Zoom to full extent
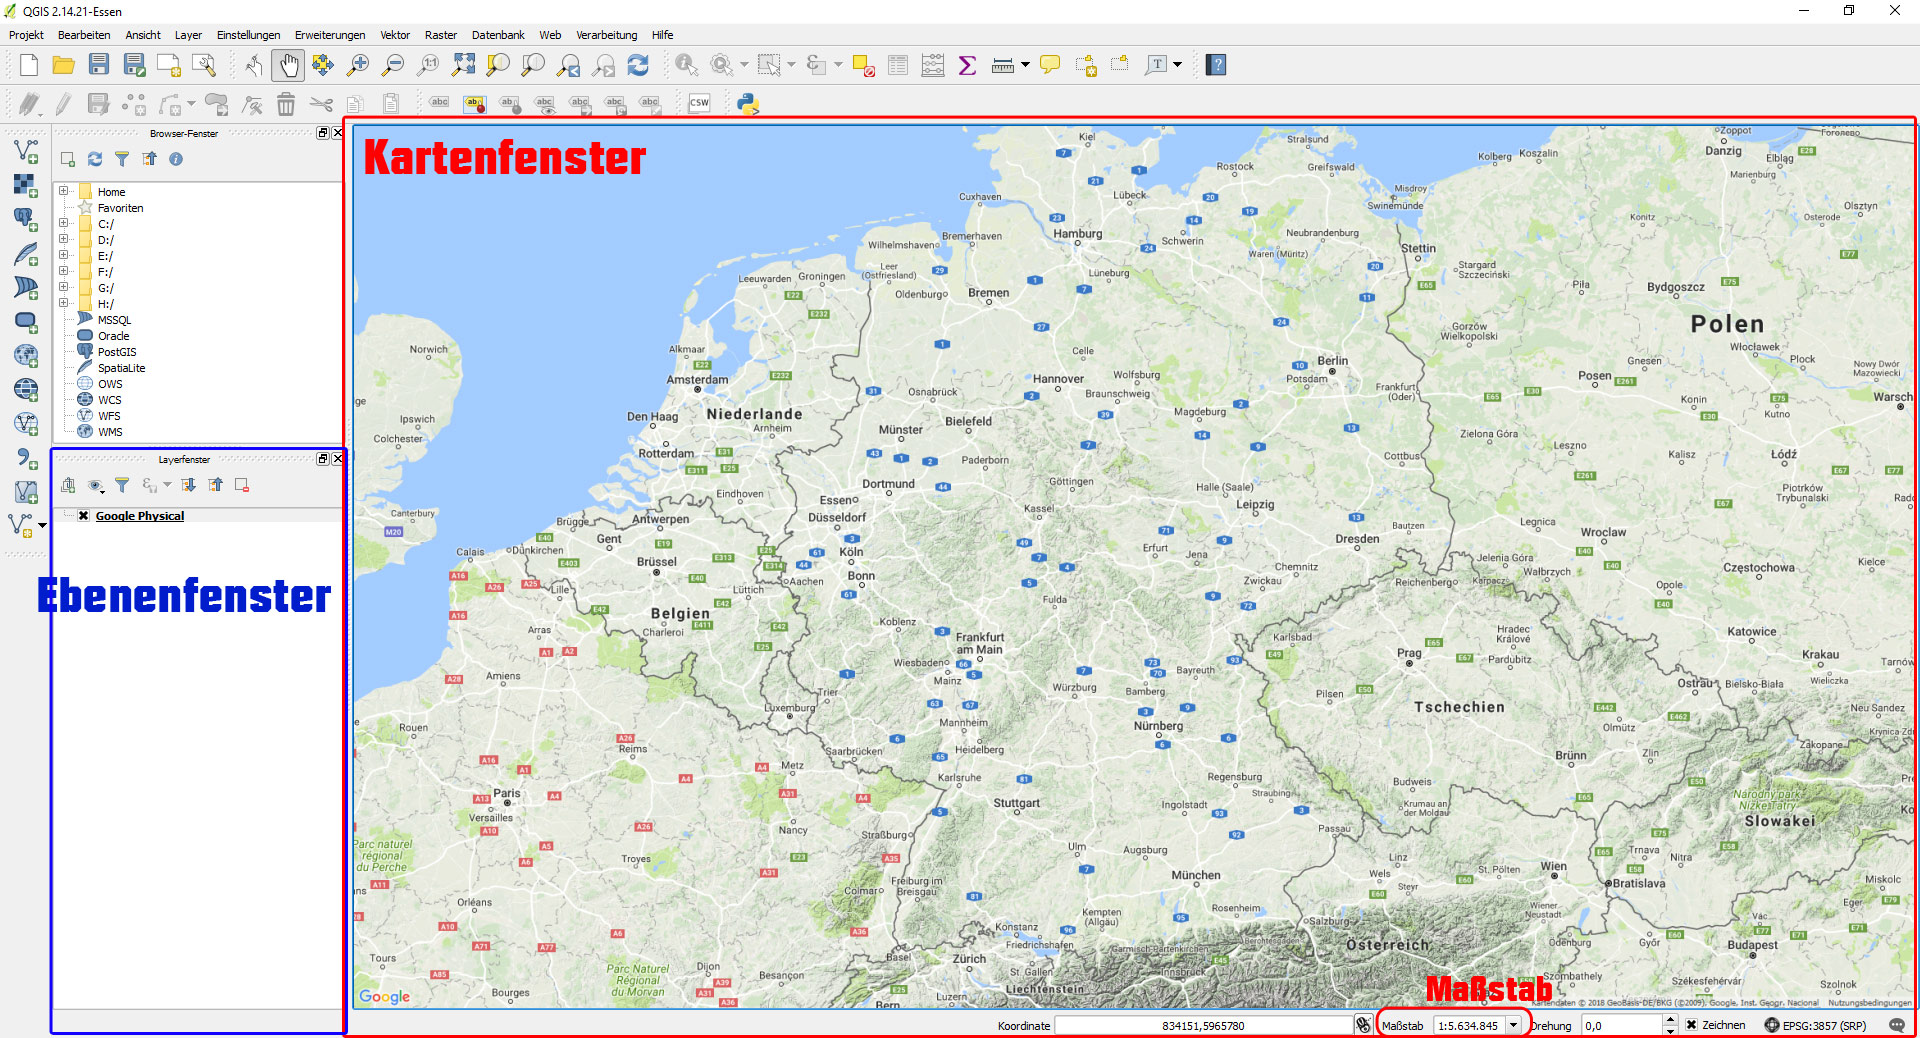The image size is (1920, 1038). click(463, 65)
